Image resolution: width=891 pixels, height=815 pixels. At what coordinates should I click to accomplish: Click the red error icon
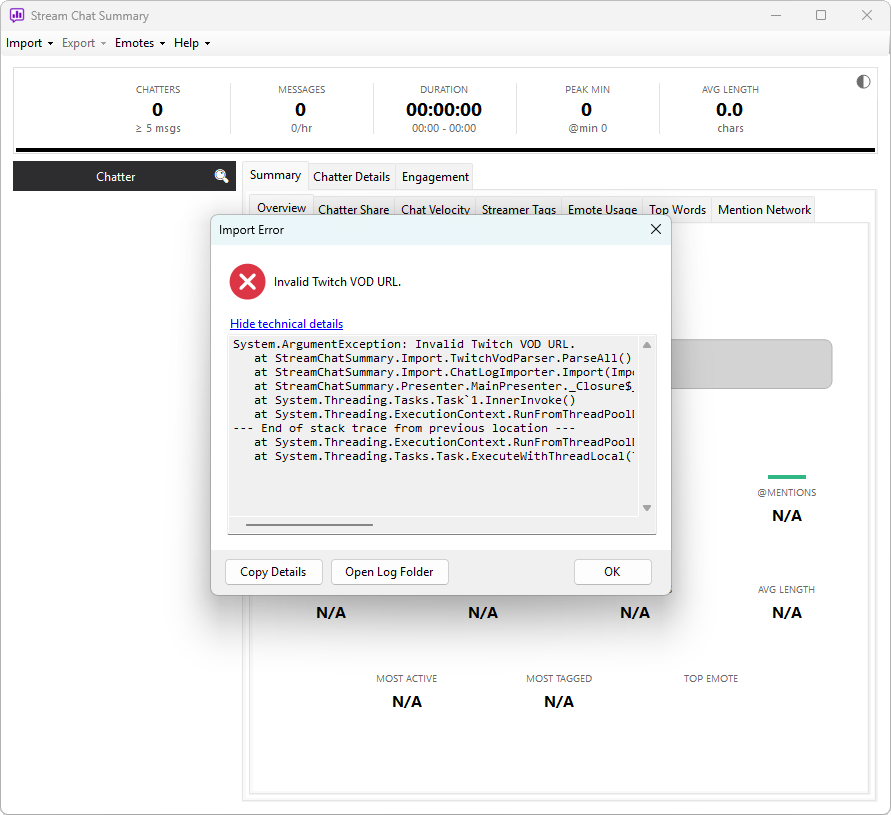pos(247,281)
